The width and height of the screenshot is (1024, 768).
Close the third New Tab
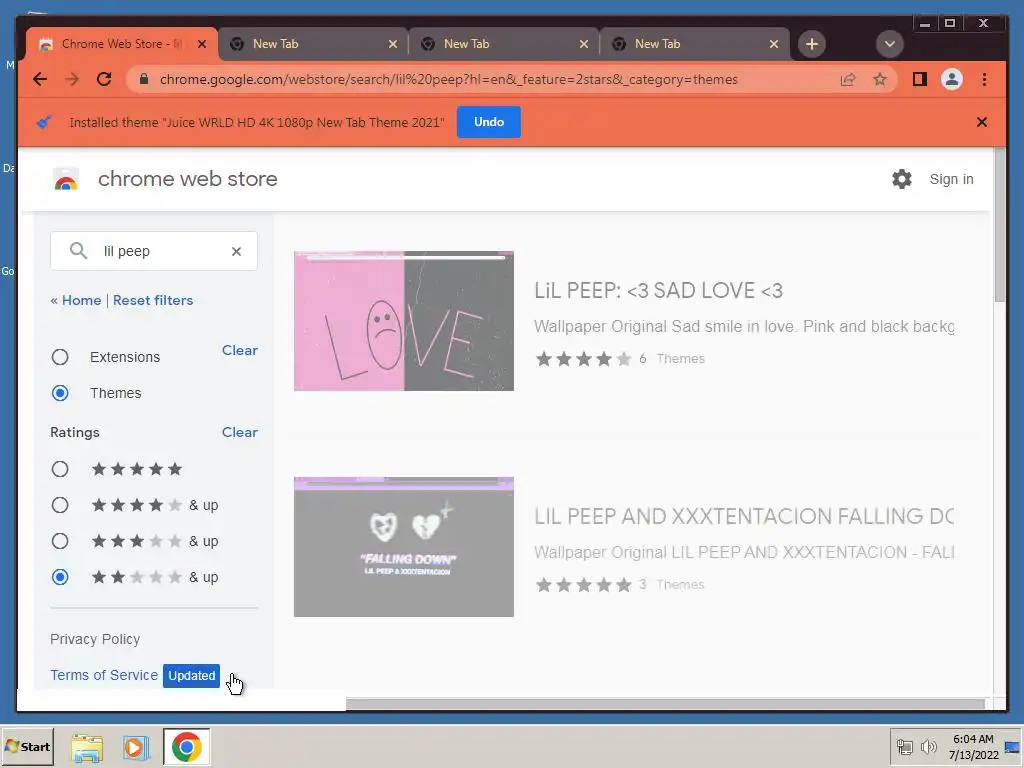click(x=584, y=44)
